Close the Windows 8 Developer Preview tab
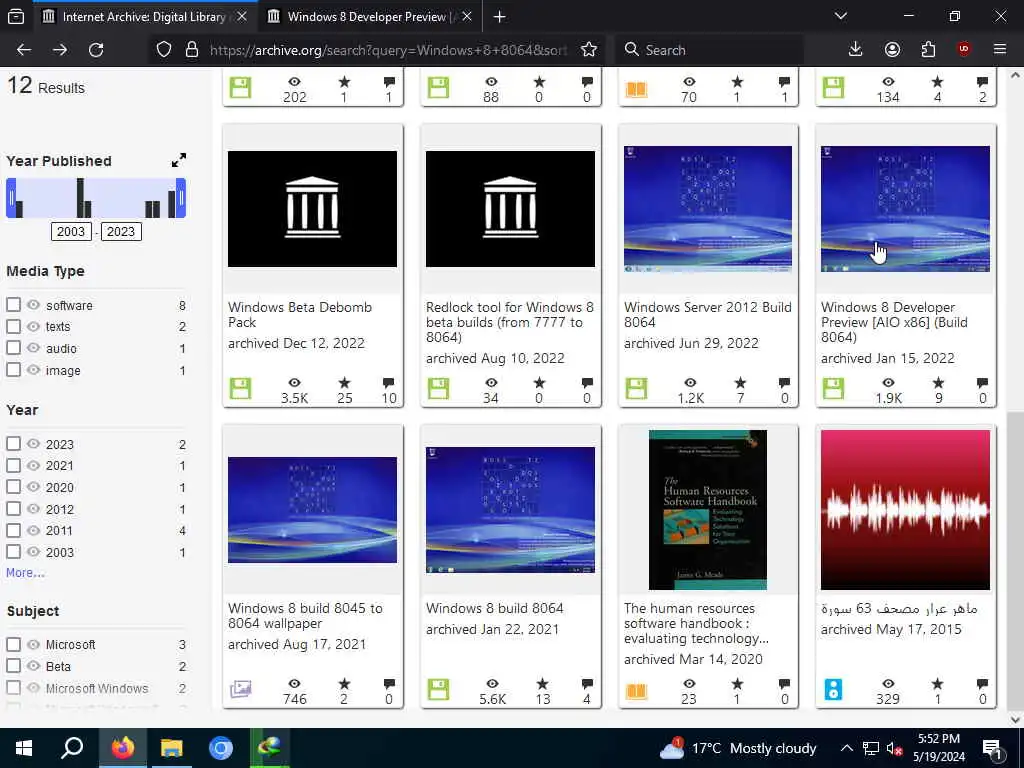 (x=466, y=16)
